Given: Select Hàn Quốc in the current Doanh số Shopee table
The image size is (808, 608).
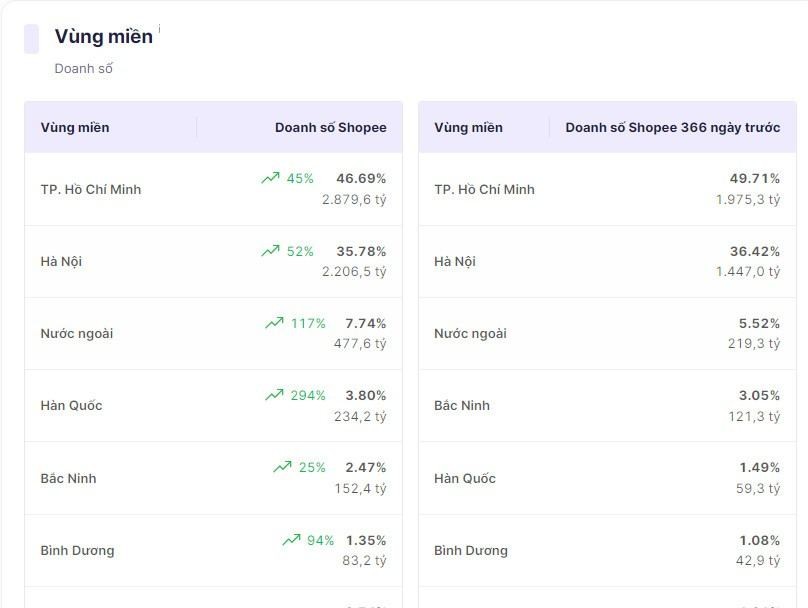Looking at the screenshot, I should tap(72, 406).
